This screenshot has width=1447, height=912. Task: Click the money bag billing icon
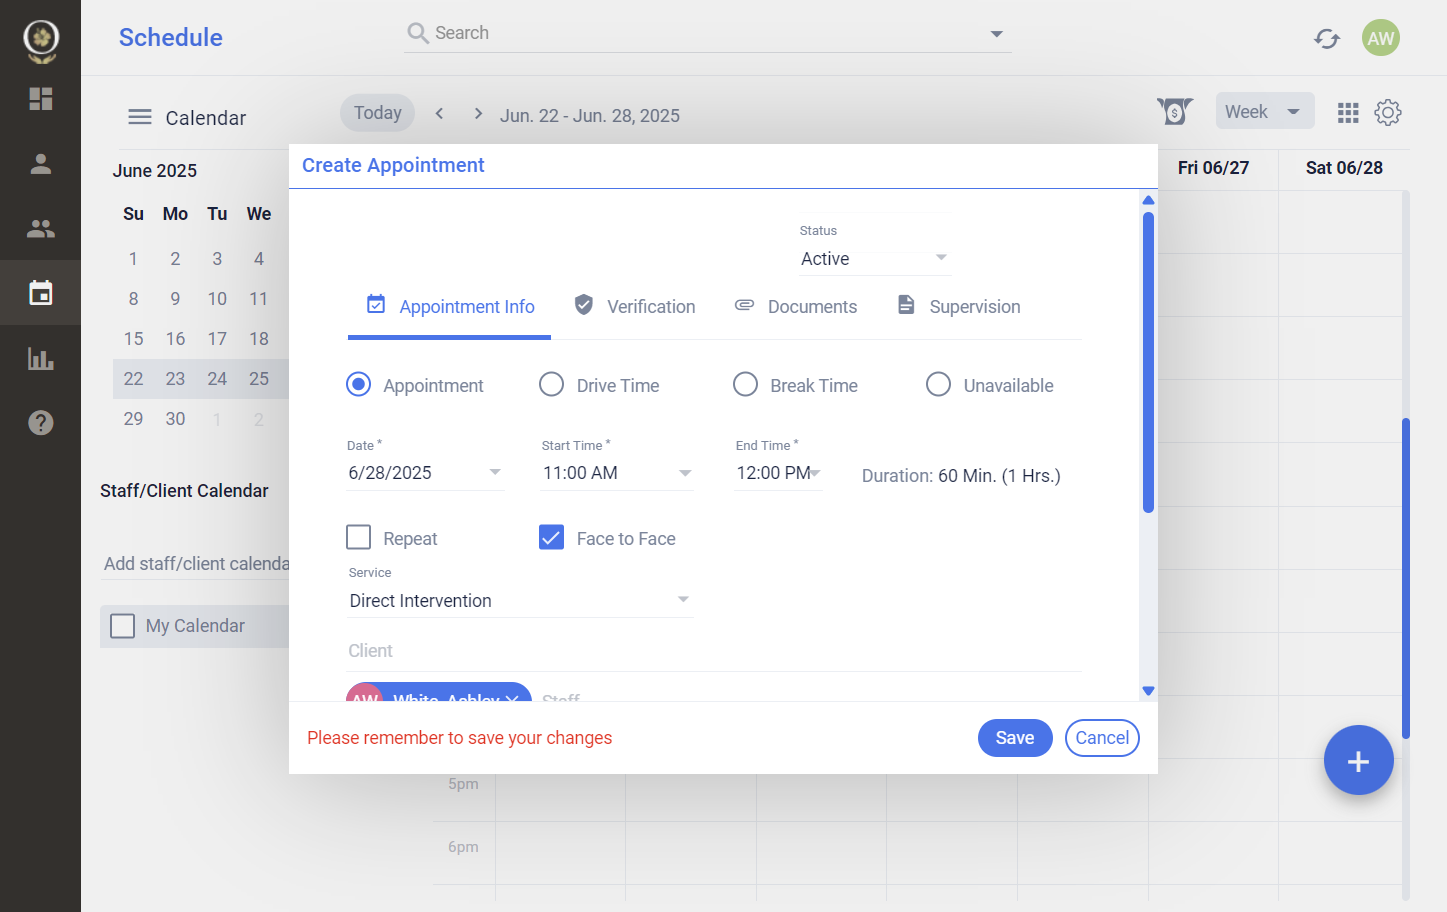coord(1175,111)
